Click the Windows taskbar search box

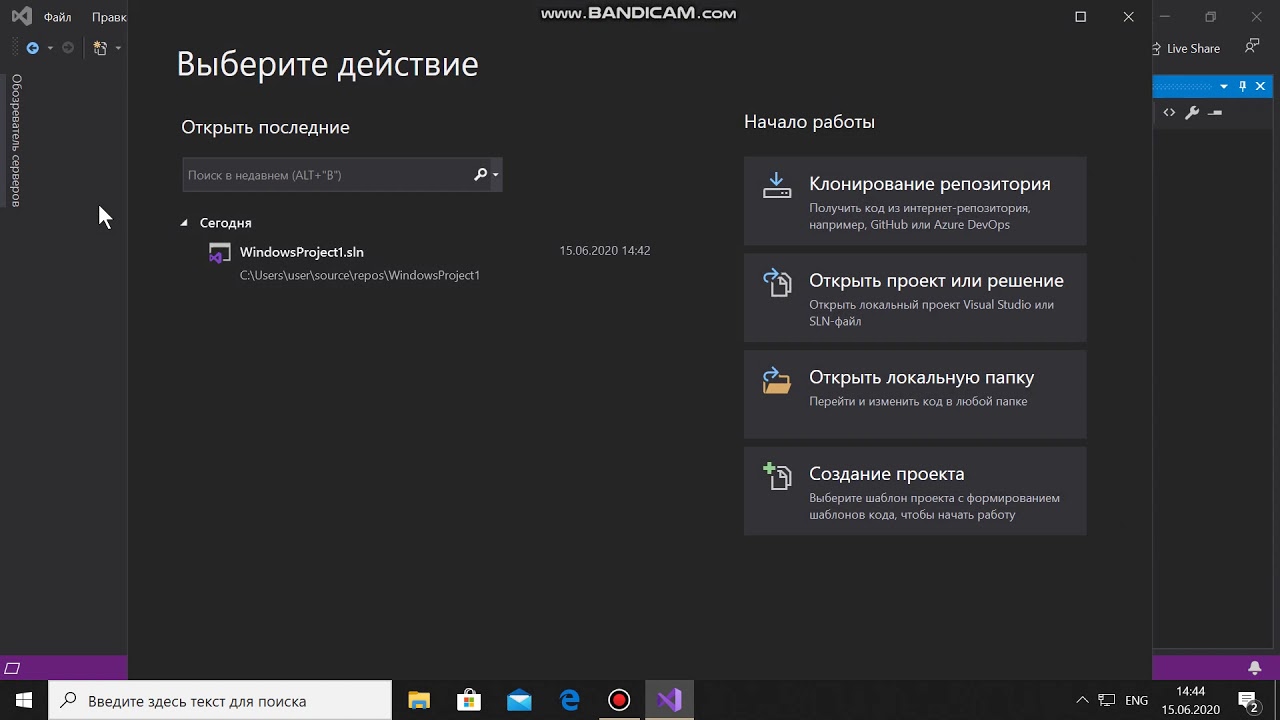220,701
